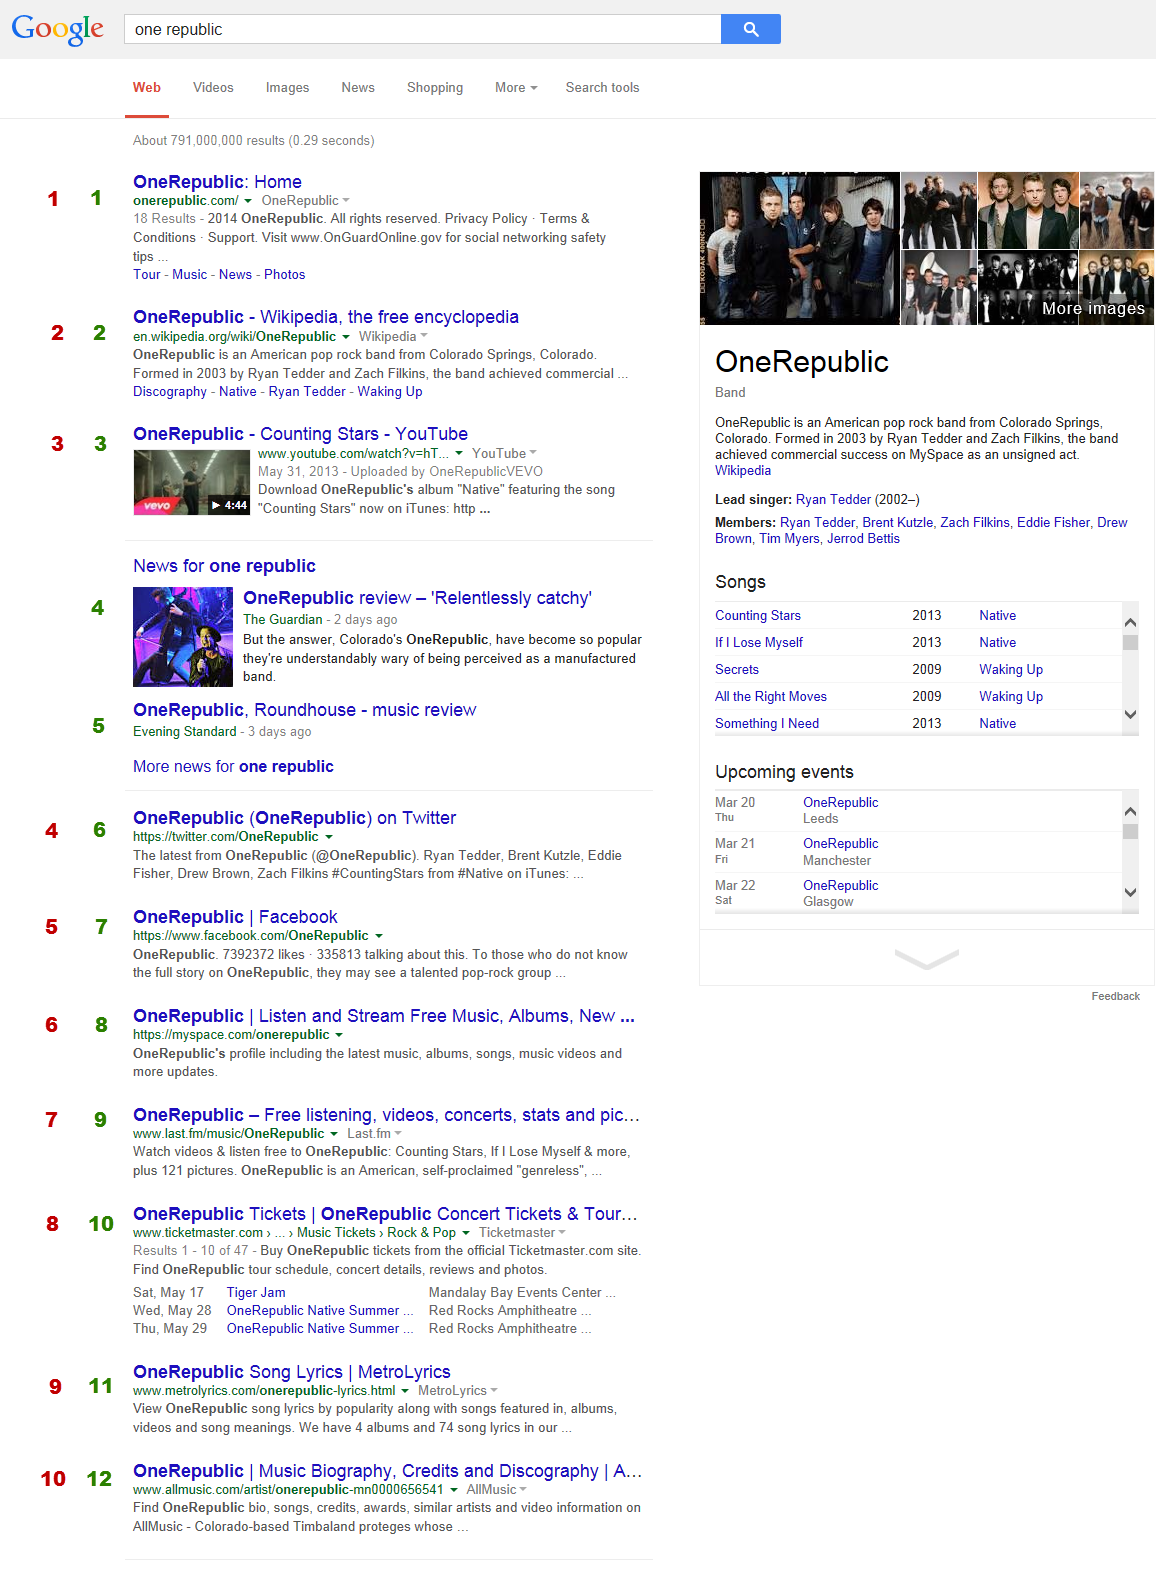Open the Tour sitelink

147,275
